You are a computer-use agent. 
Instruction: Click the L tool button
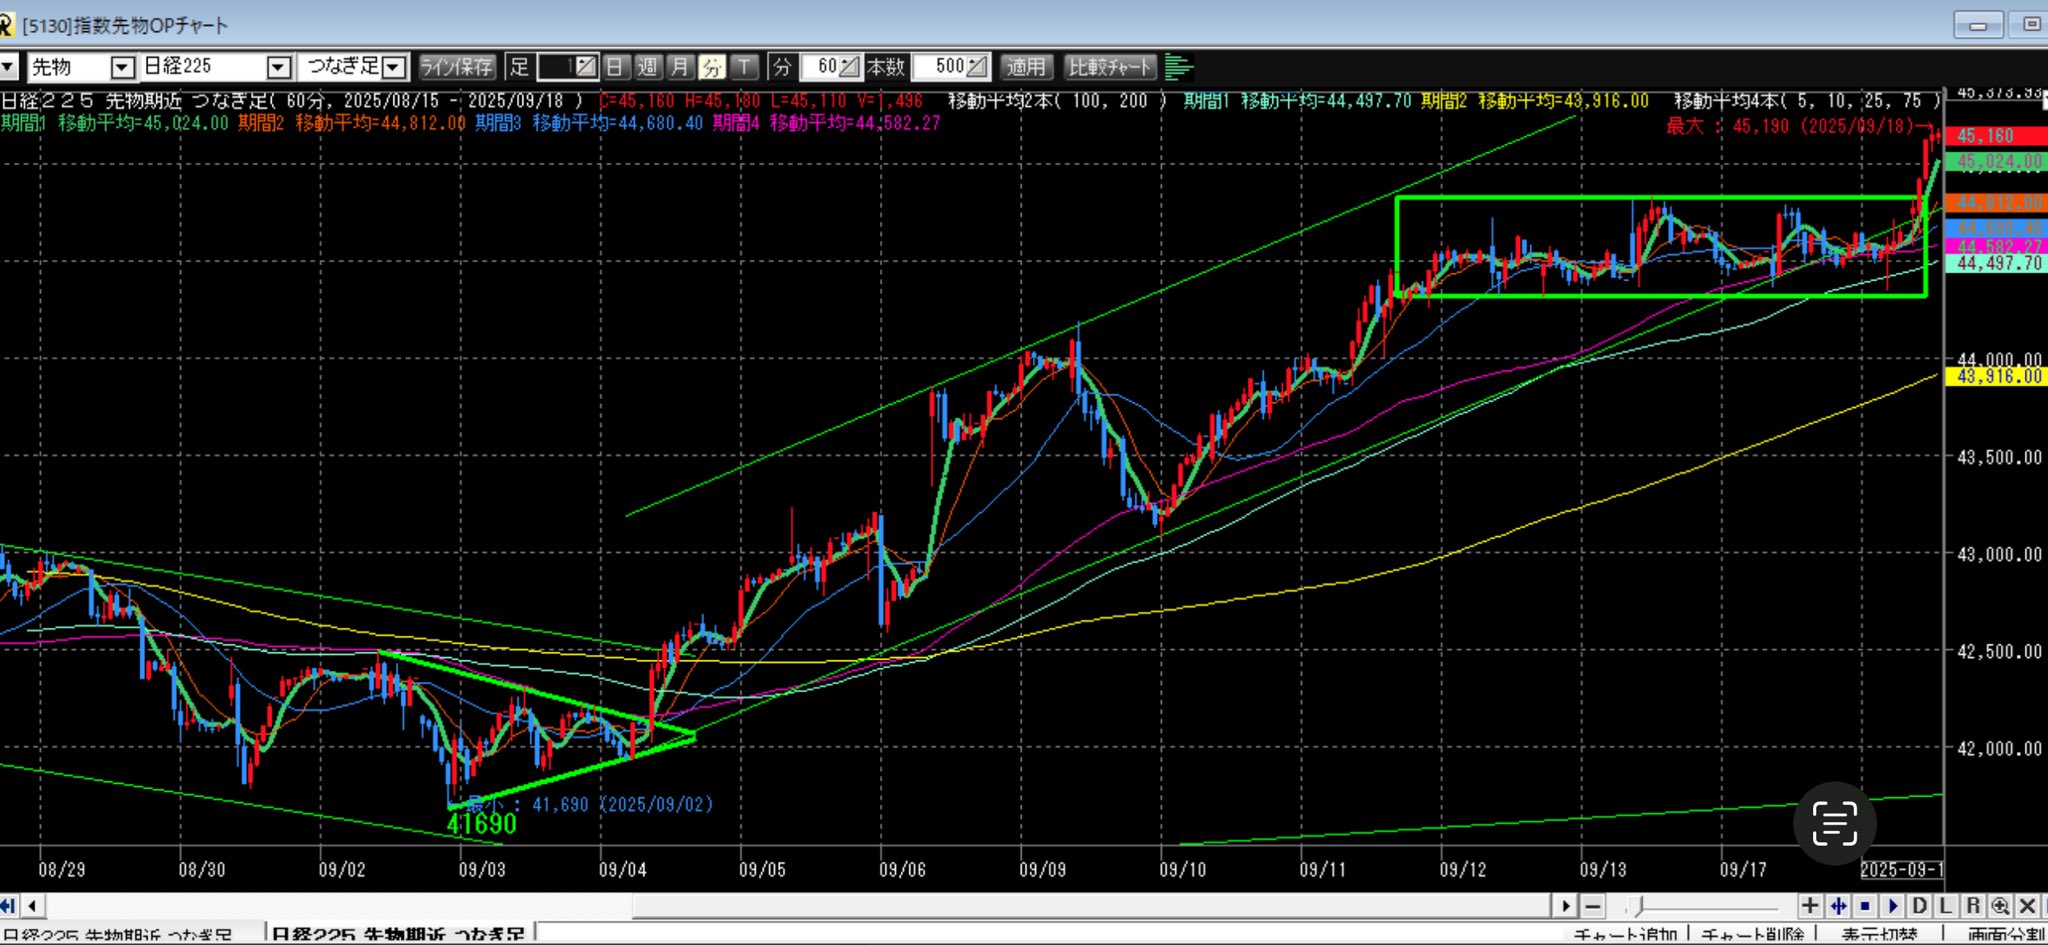[x=1946, y=906]
